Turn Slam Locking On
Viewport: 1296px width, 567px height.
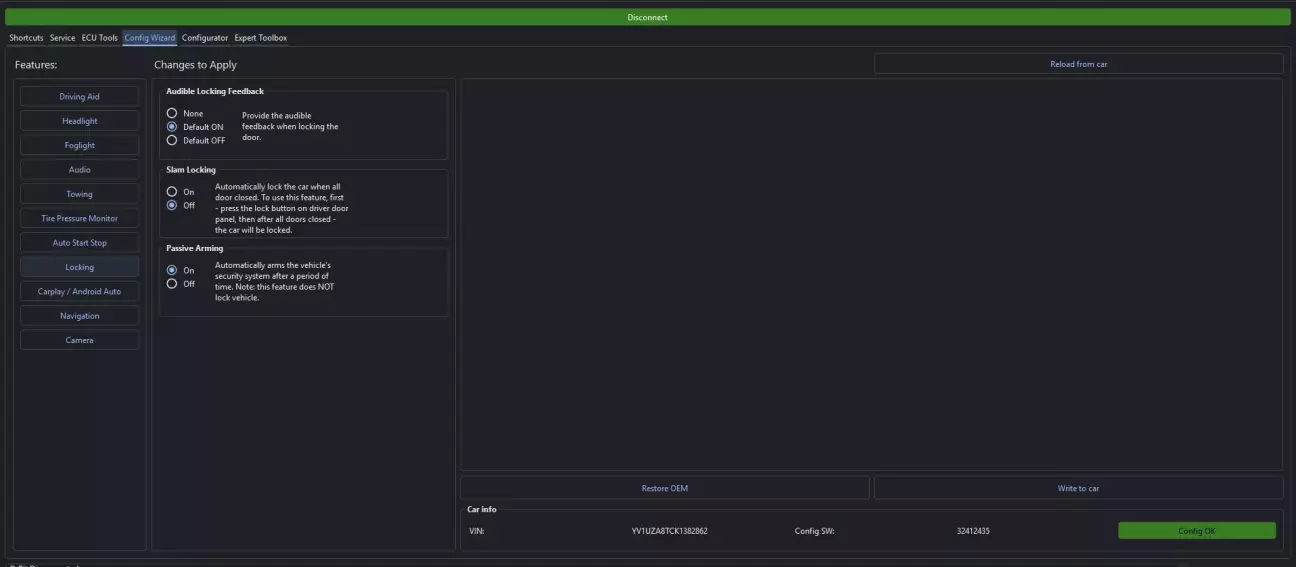pyautogui.click(x=172, y=192)
